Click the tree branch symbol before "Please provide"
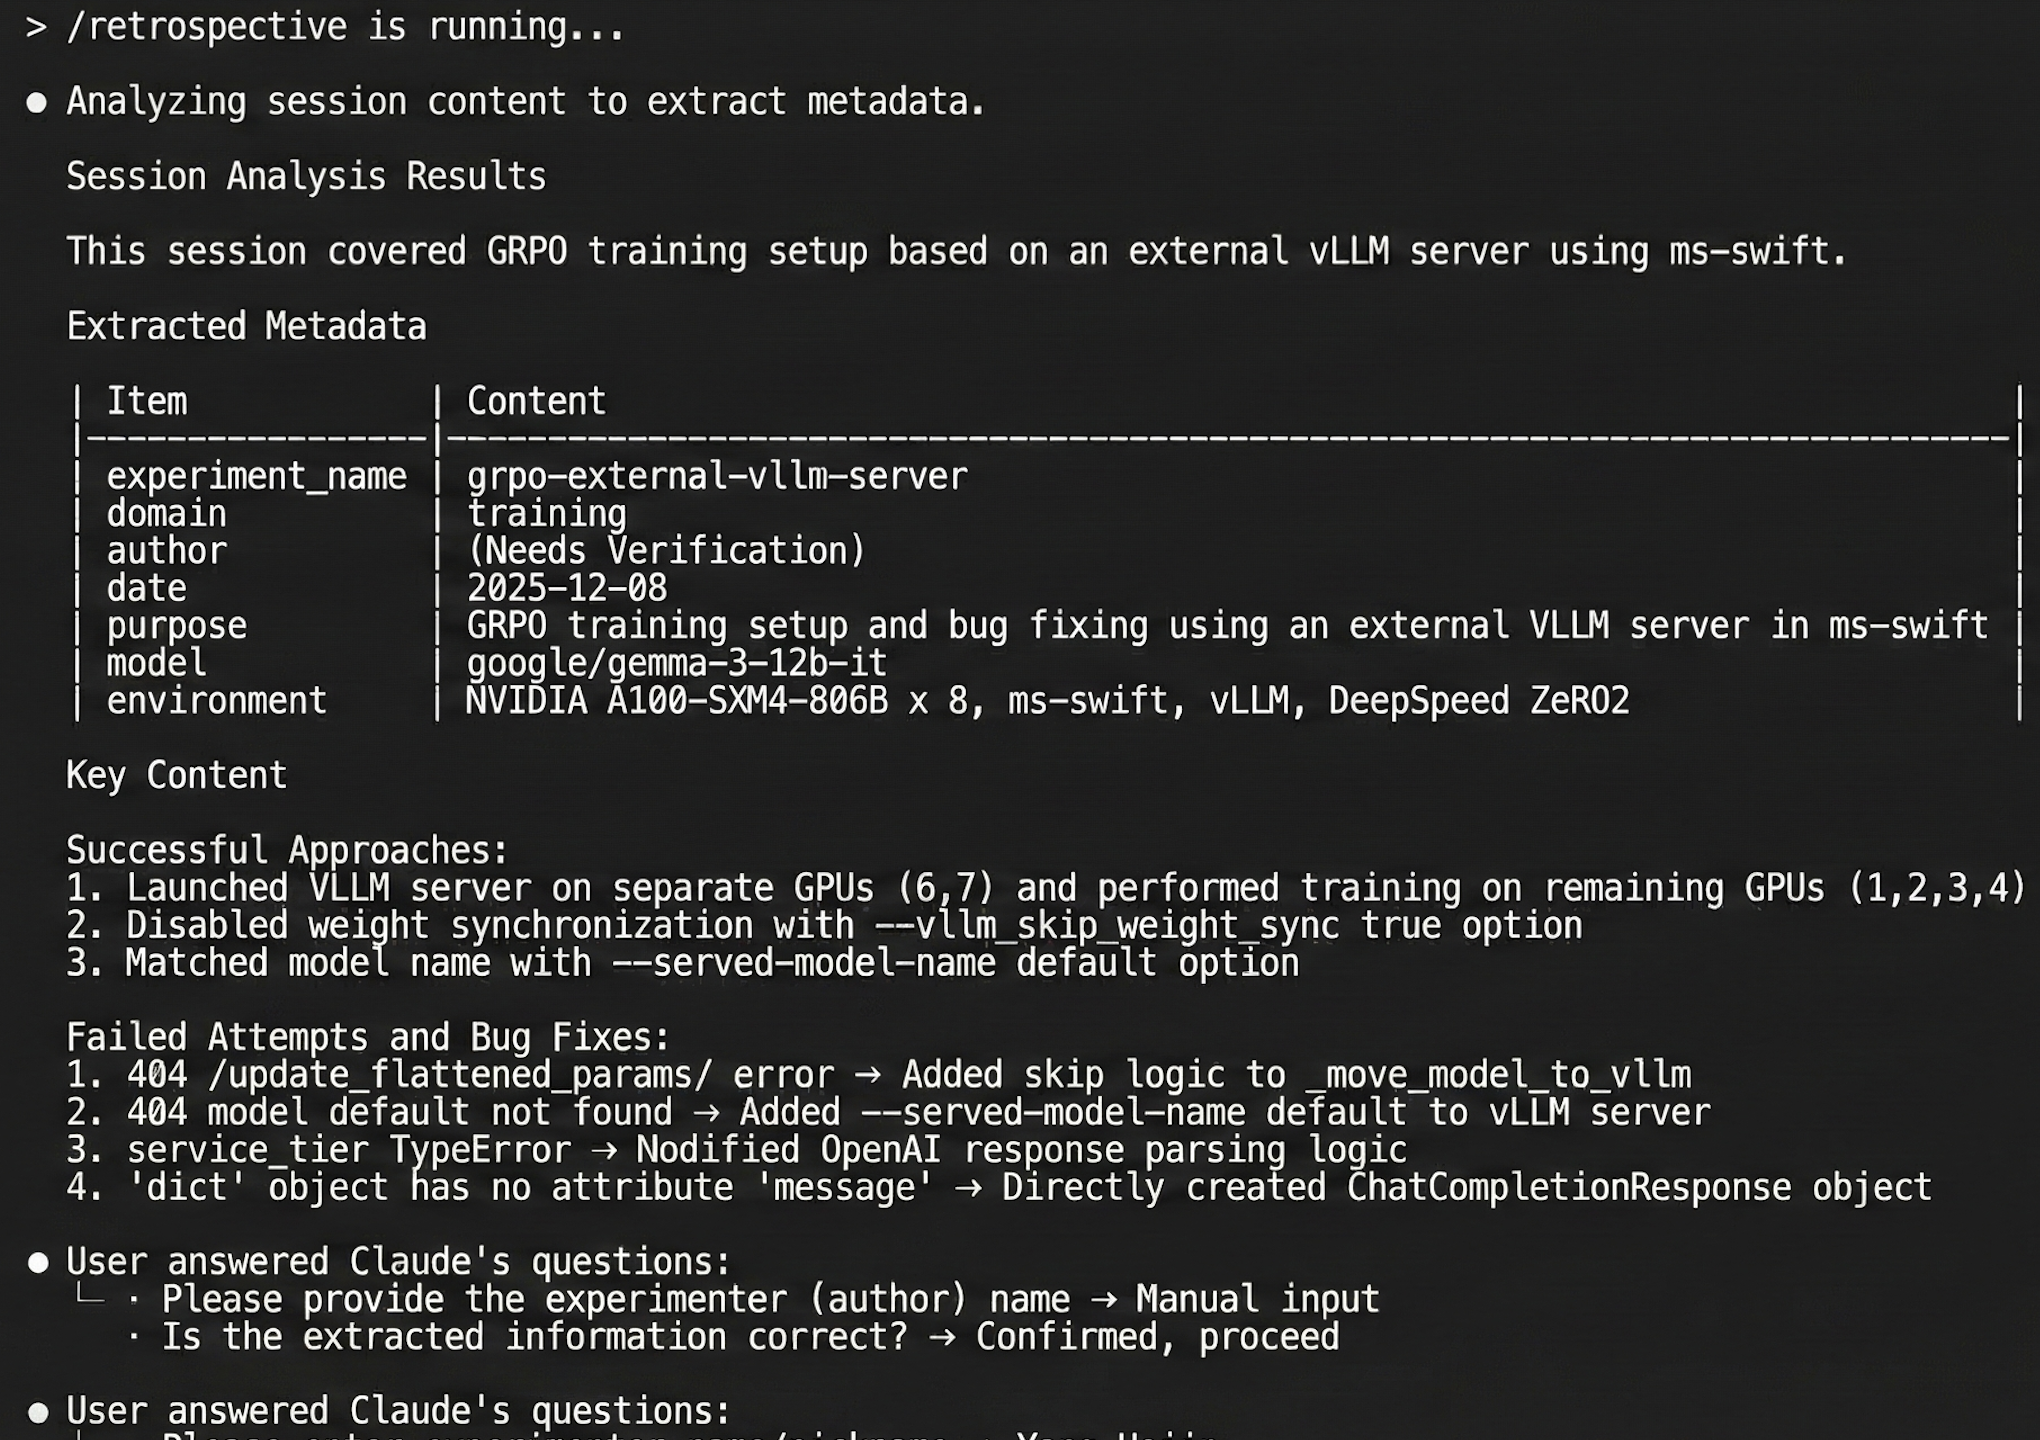2040x1440 pixels. pos(90,1298)
